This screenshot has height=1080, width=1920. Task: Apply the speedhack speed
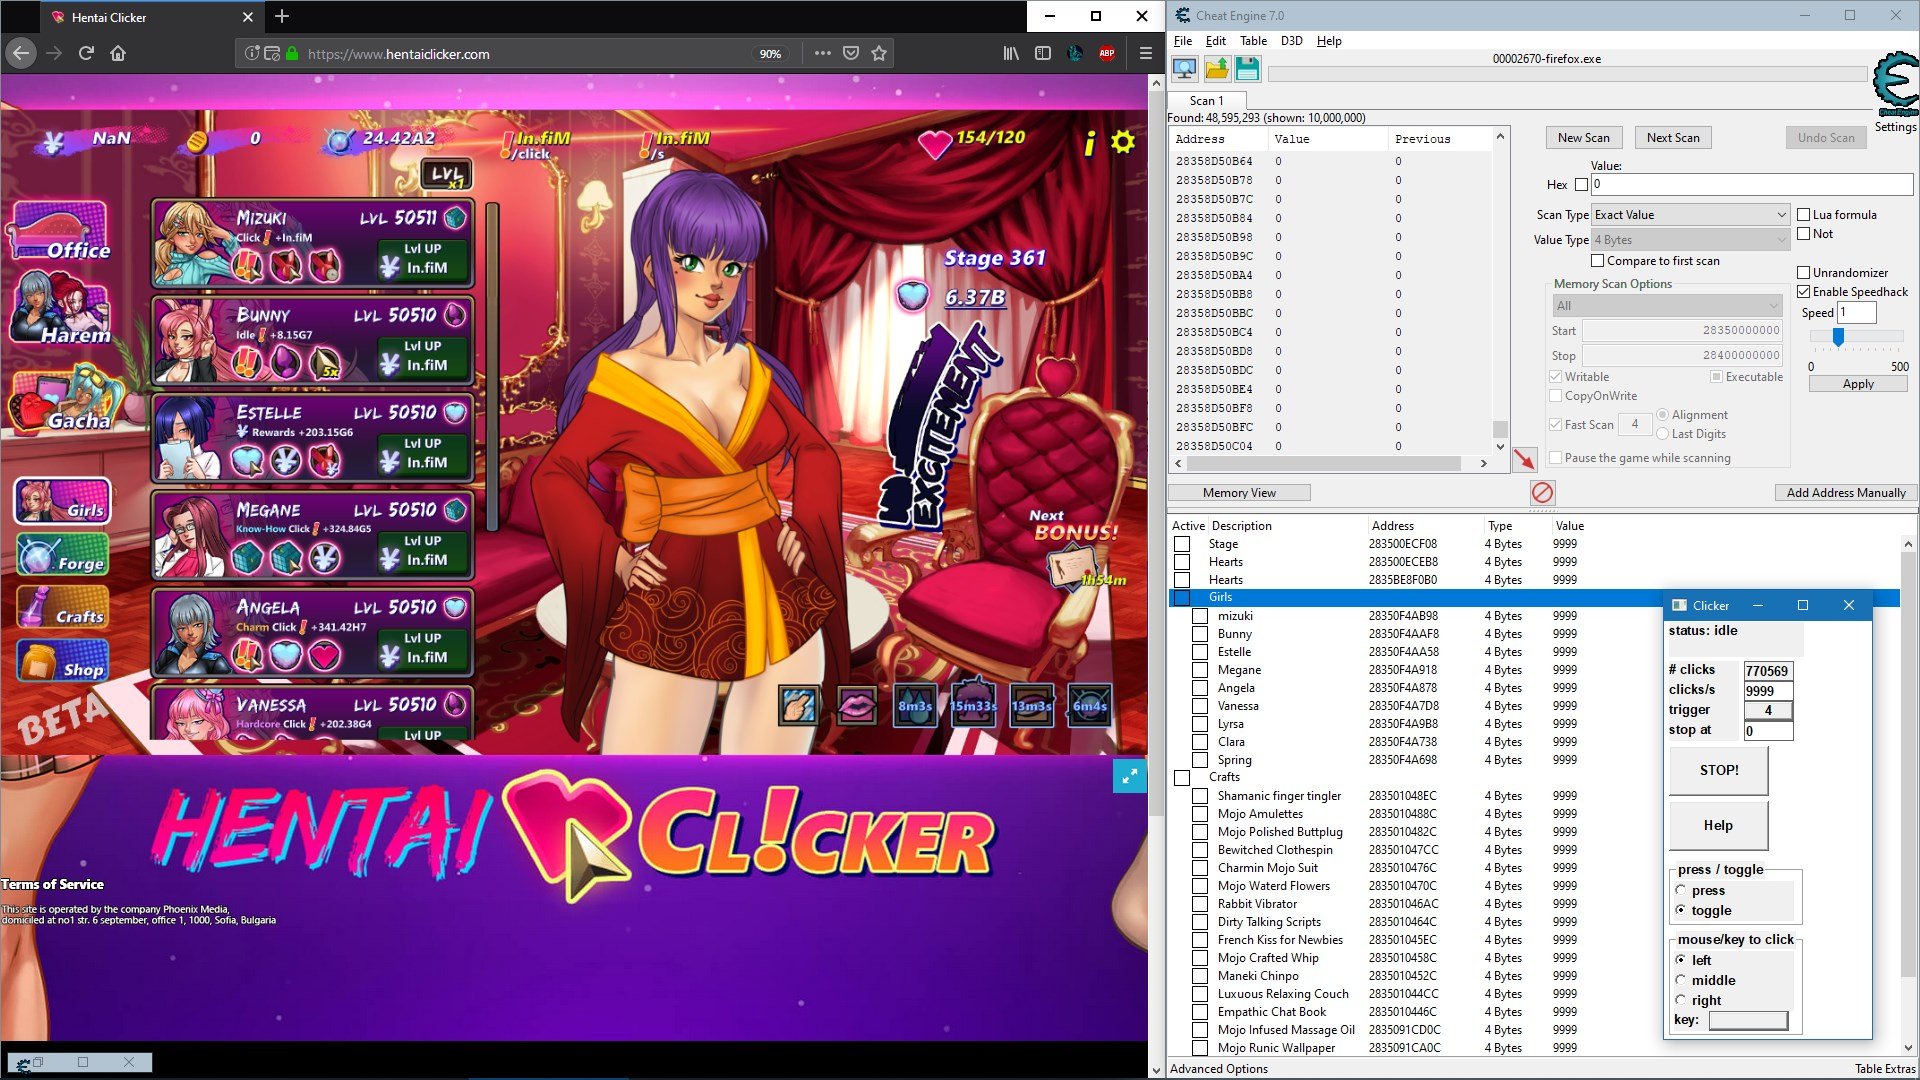(1858, 383)
